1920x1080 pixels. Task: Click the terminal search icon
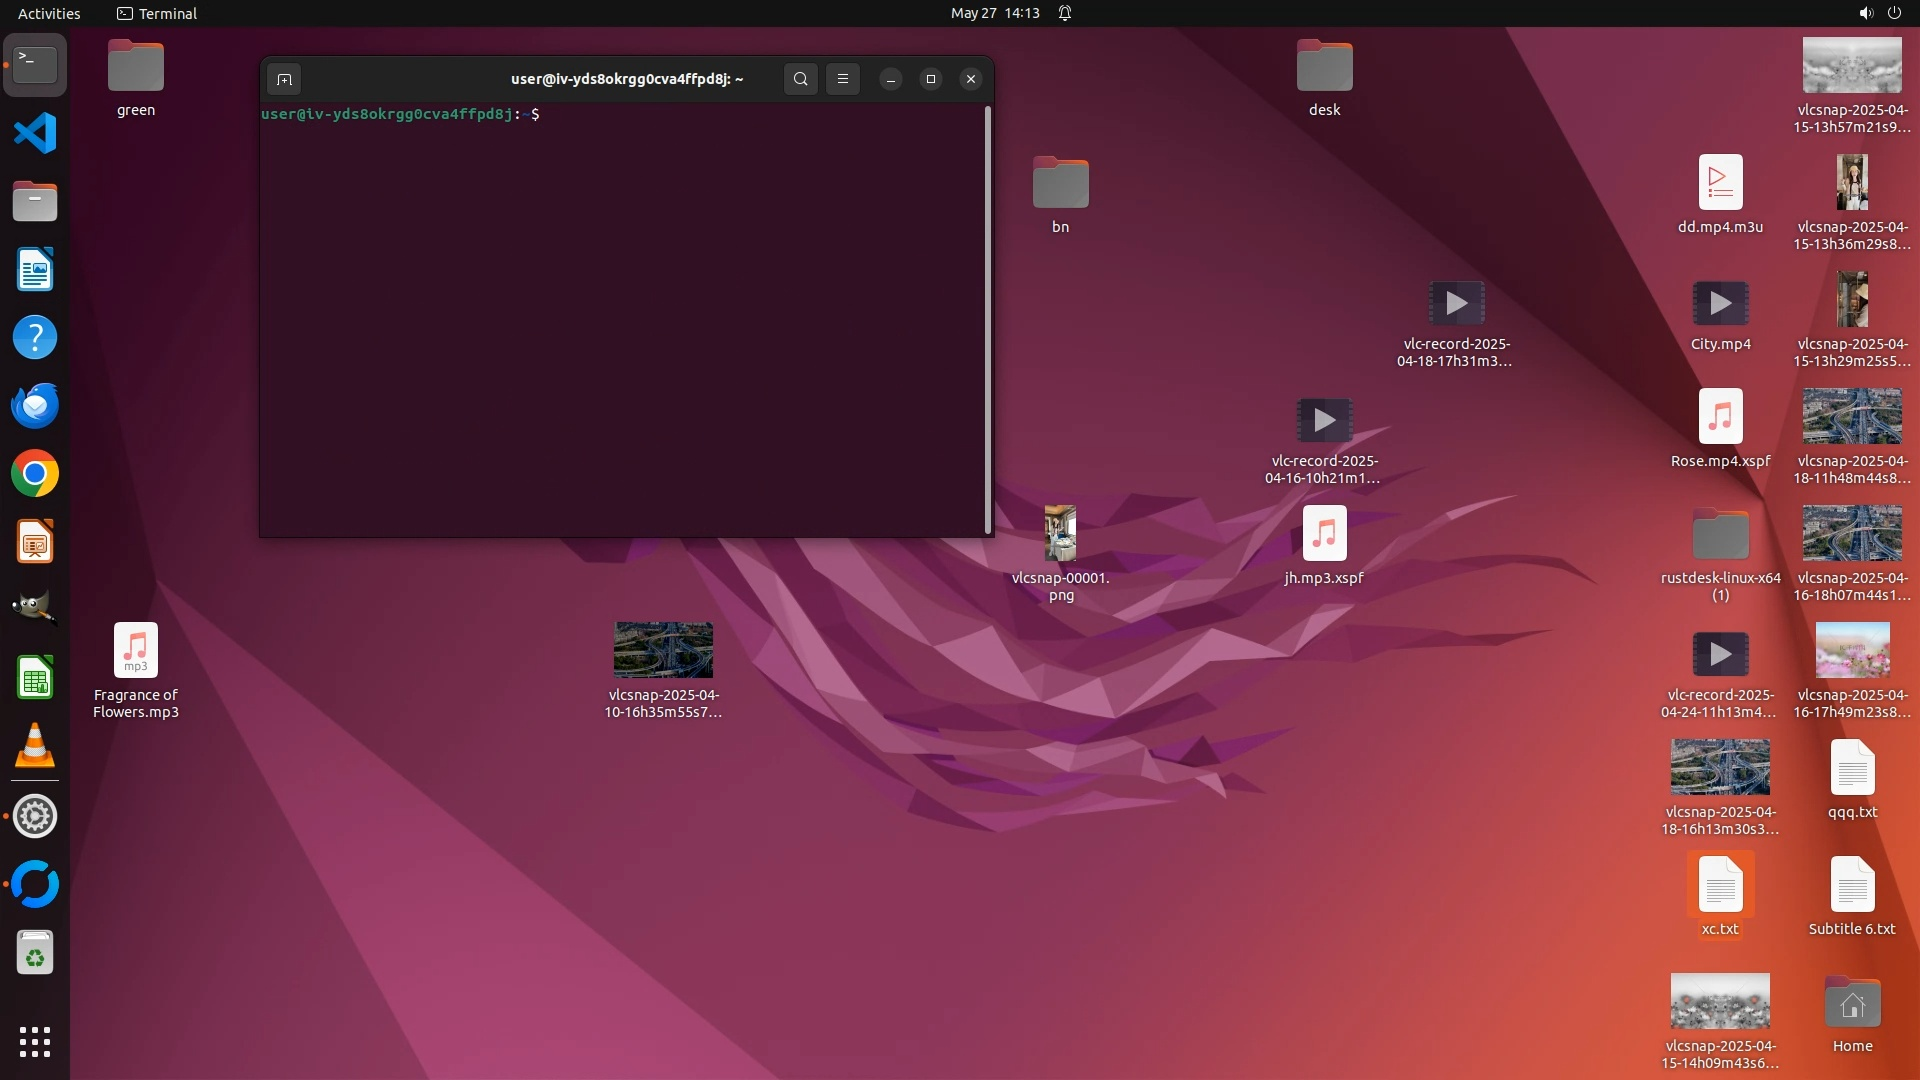pos(800,79)
